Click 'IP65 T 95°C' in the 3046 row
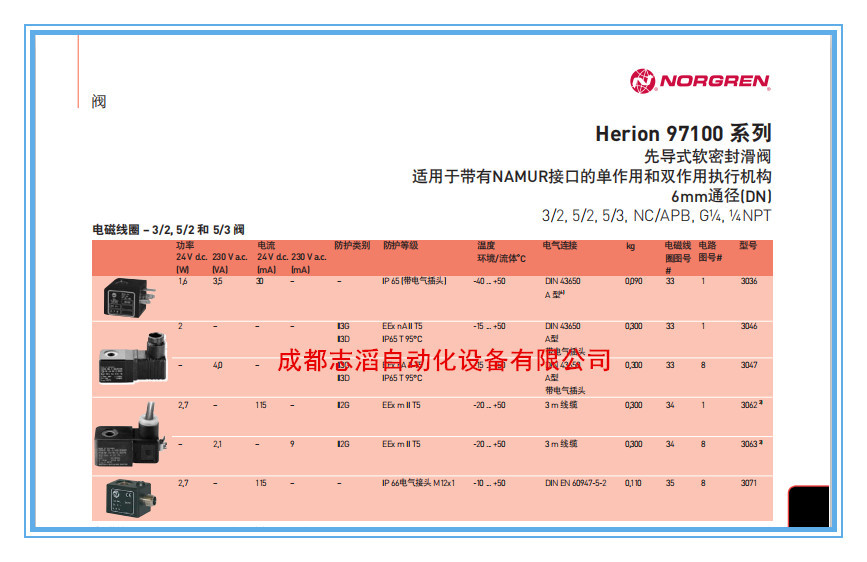Viewport: 867px width, 562px height. tap(403, 339)
